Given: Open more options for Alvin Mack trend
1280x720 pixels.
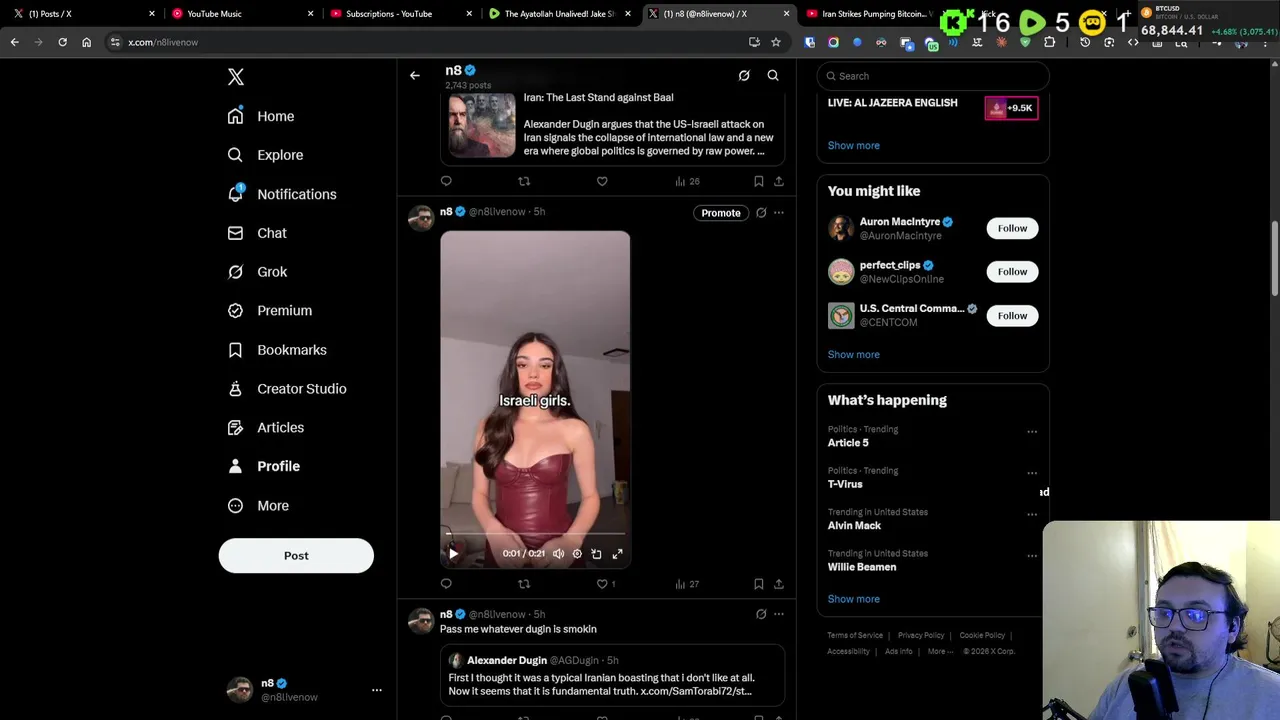Looking at the screenshot, I should [x=1032, y=515].
